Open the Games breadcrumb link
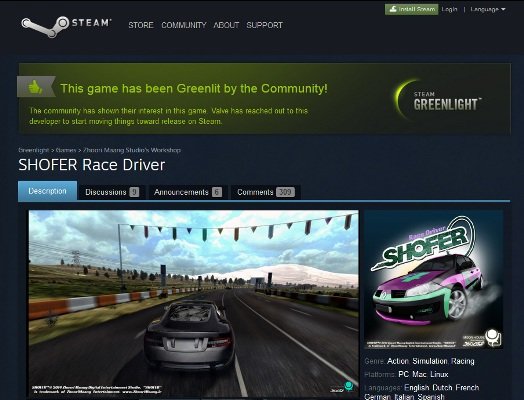This screenshot has width=524, height=400. [66, 150]
